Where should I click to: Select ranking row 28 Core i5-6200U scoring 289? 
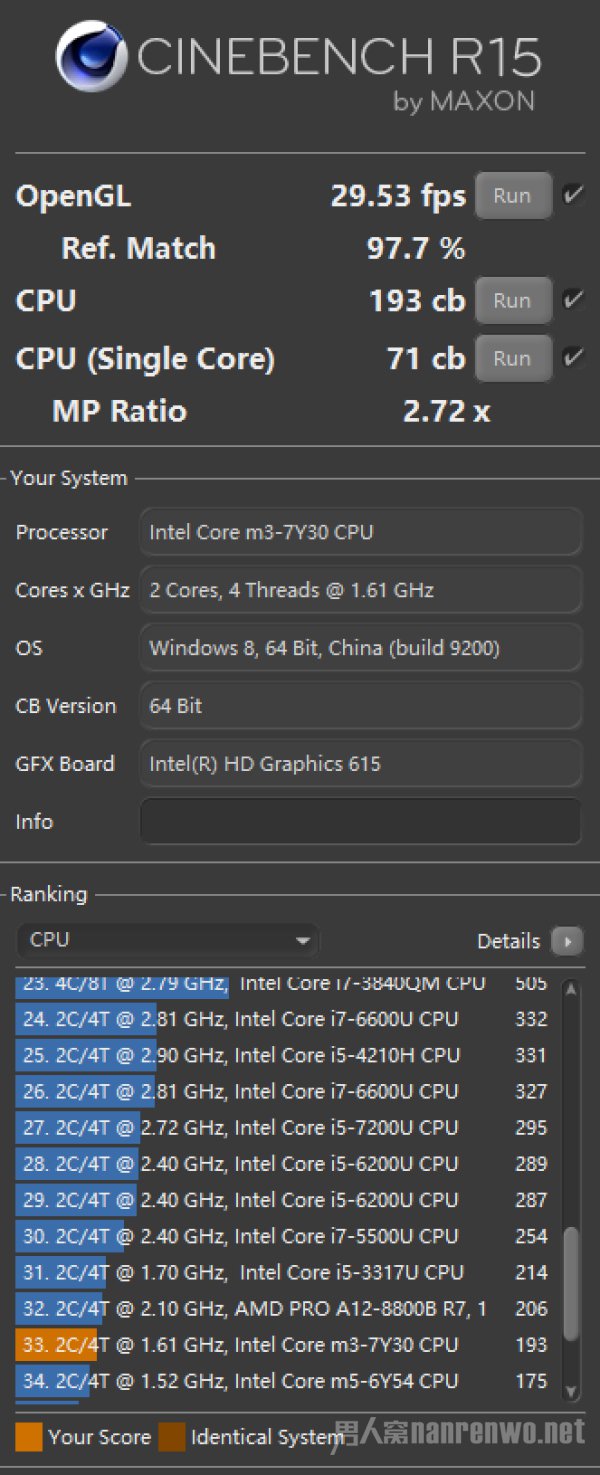(285, 1163)
